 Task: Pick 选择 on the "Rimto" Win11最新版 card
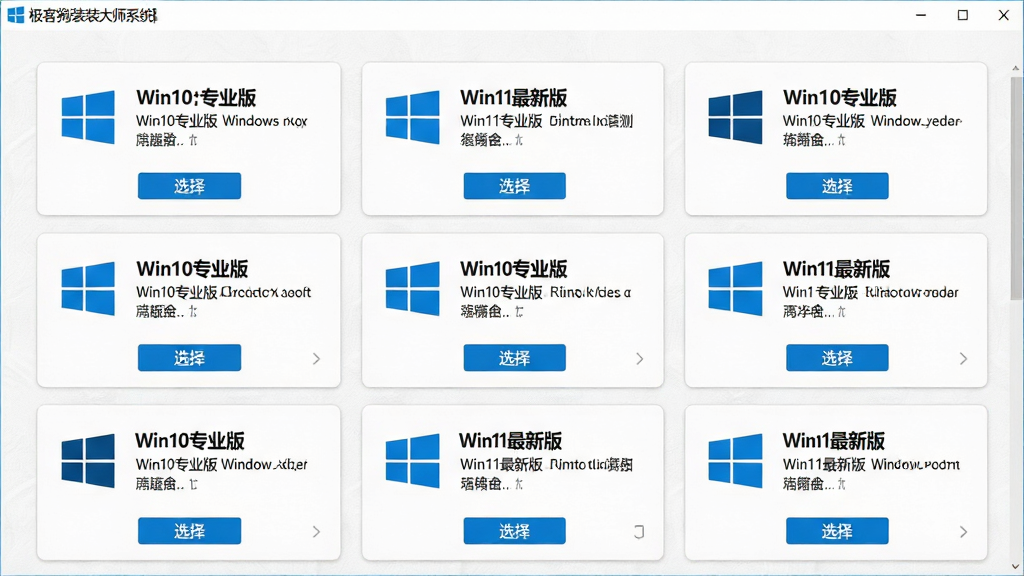(515, 531)
